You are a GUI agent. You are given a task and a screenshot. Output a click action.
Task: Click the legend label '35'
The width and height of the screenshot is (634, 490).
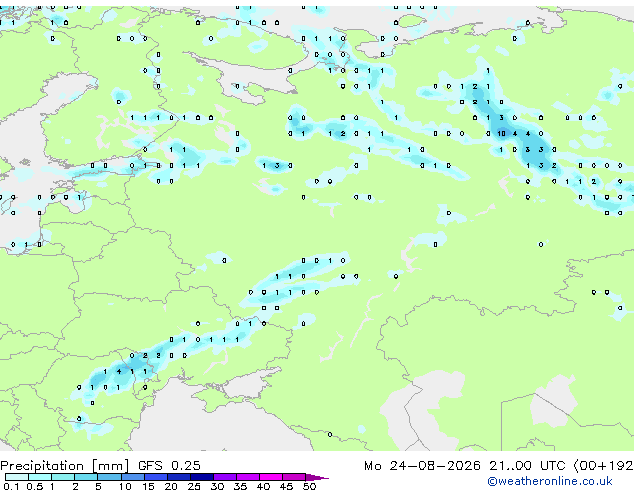point(240,486)
